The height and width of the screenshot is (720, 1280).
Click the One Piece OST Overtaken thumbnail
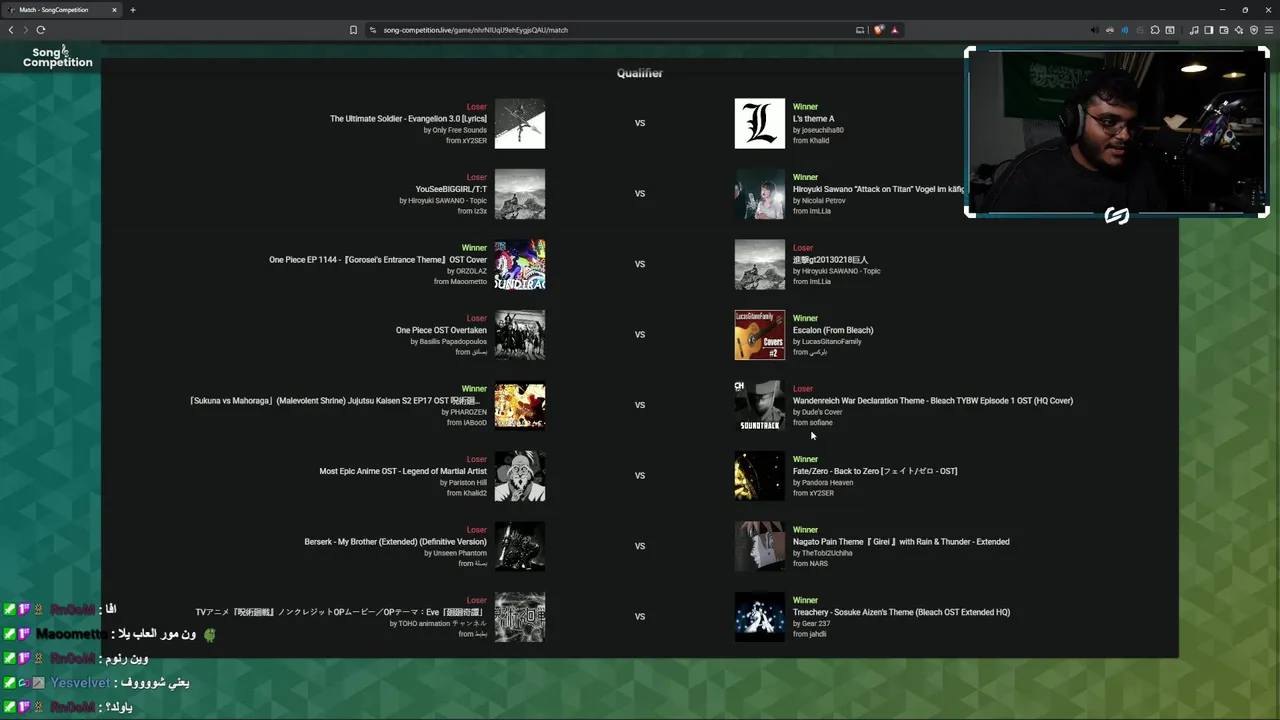tap(520, 335)
